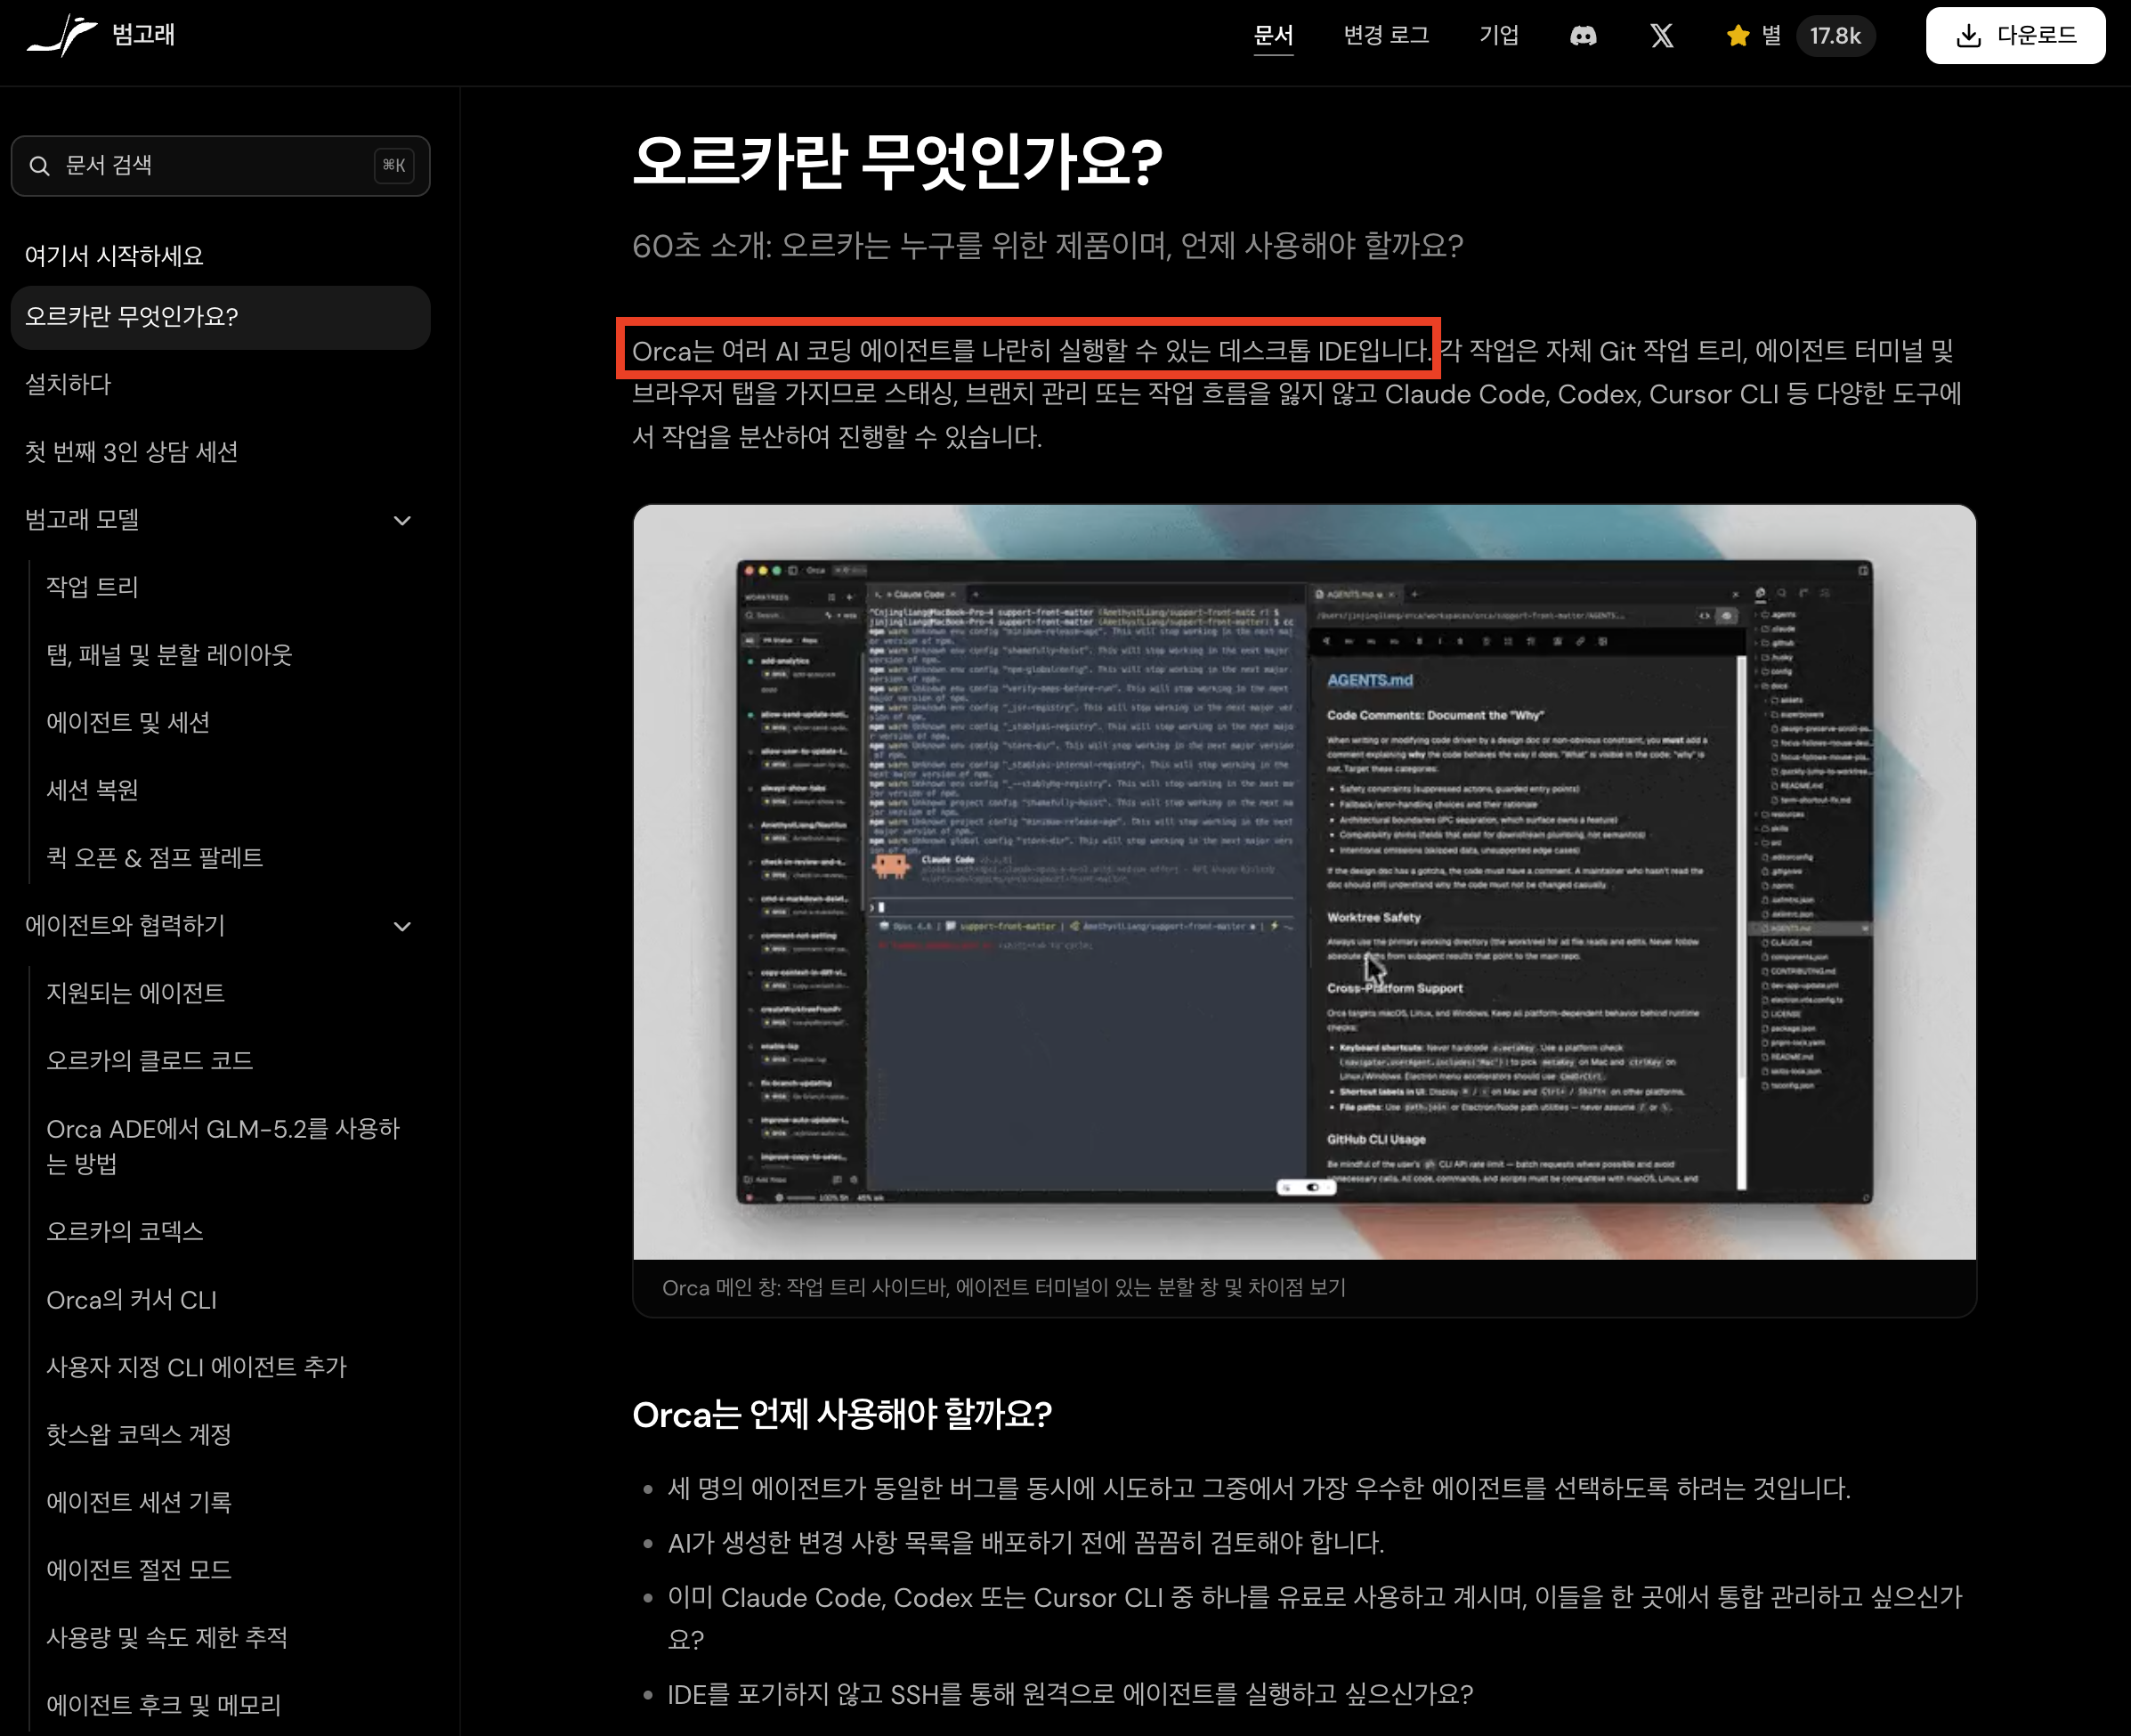Open the GLM-5.2 usage guide page
Image resolution: width=2131 pixels, height=1736 pixels.
tap(223, 1146)
